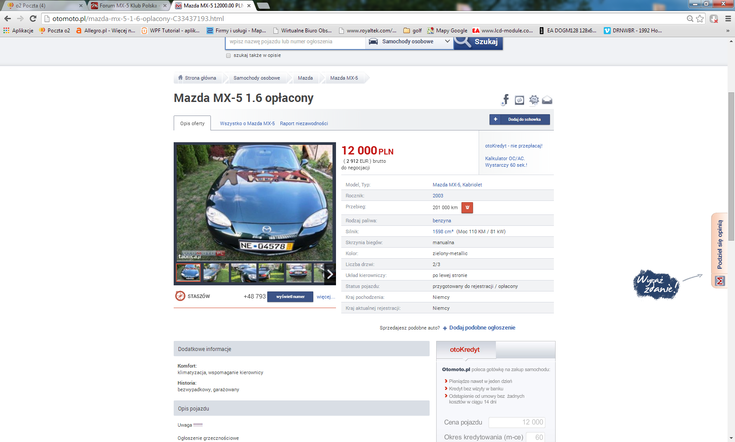735x442 pixels.
Task: Open the DRNWBR bookmark
Action: point(633,30)
